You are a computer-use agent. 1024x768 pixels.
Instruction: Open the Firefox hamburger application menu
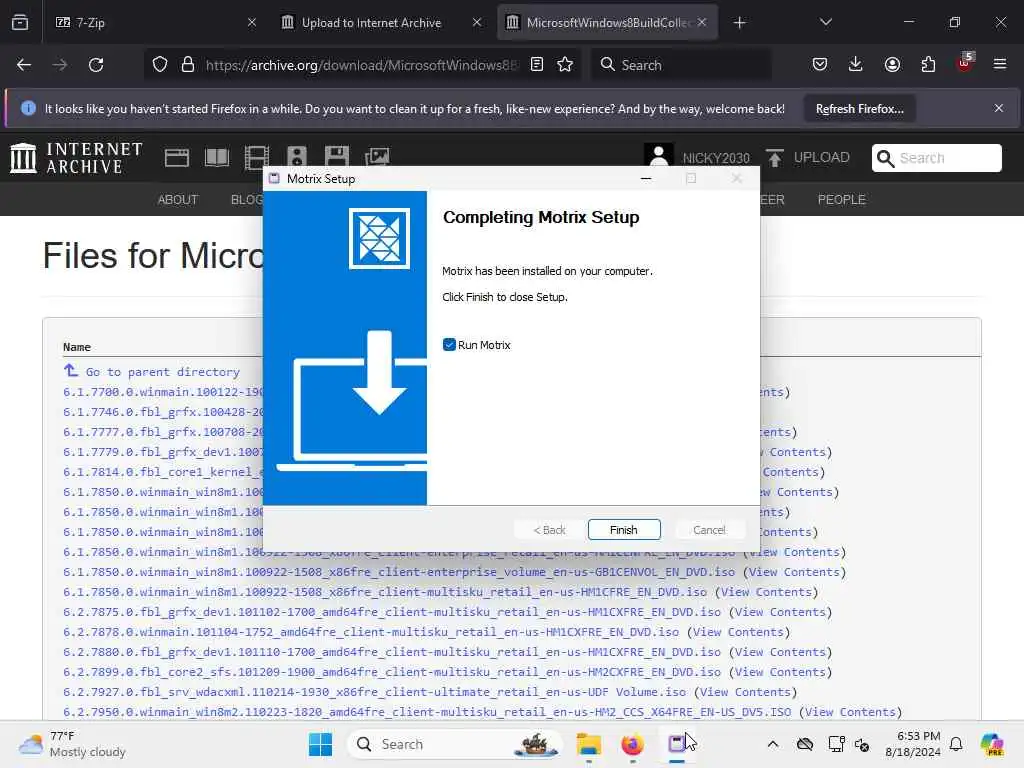click(x=1000, y=65)
